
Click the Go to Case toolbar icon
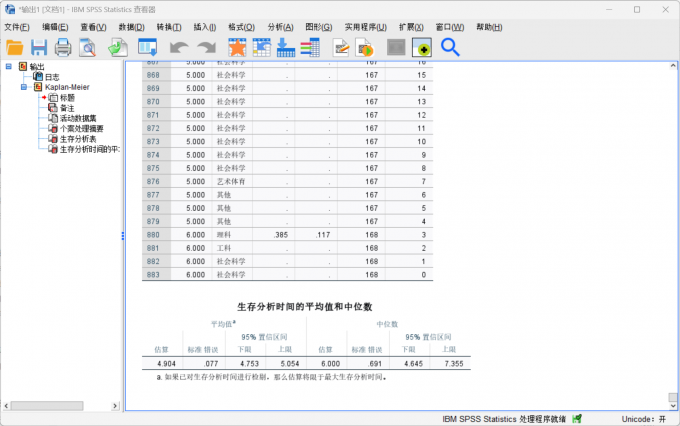click(262, 47)
